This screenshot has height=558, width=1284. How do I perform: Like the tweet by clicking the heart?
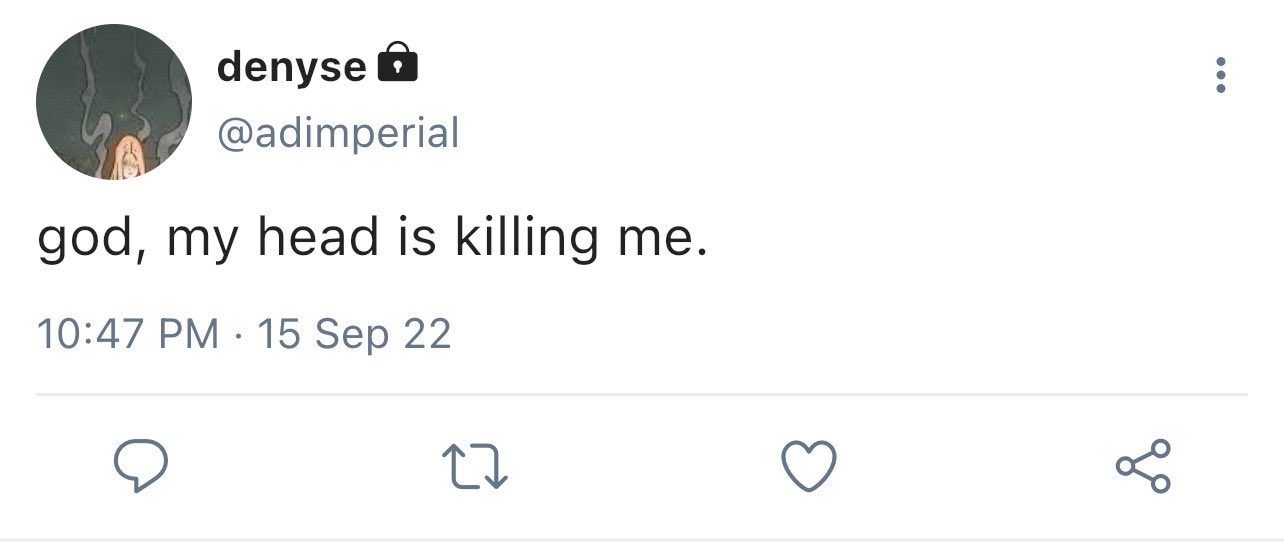pos(807,467)
